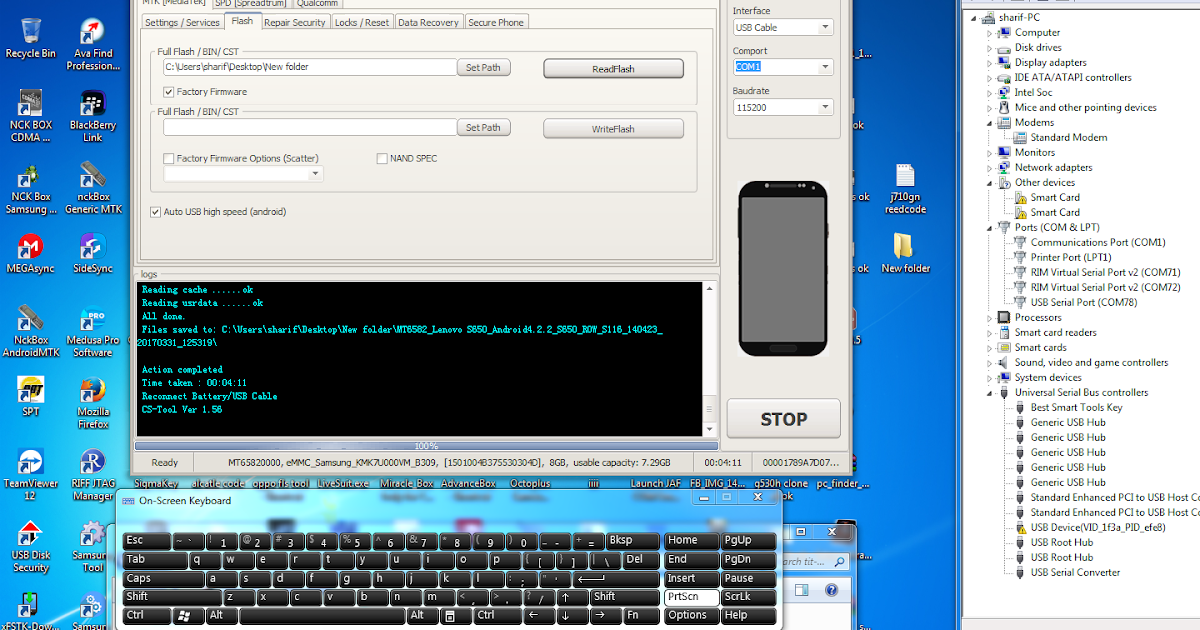Click the ReadFlash button
Viewport: 1200px width, 630px height.
click(x=613, y=69)
